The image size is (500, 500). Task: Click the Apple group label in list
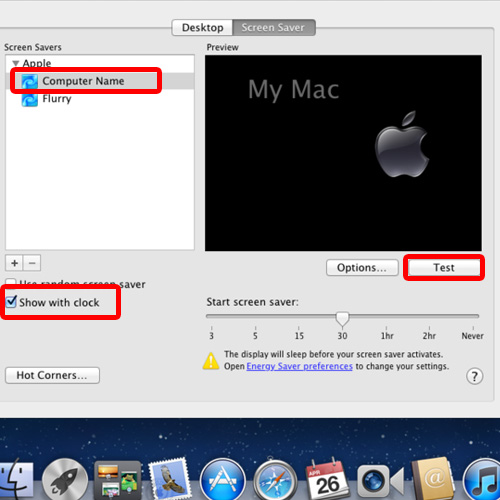pos(37,63)
